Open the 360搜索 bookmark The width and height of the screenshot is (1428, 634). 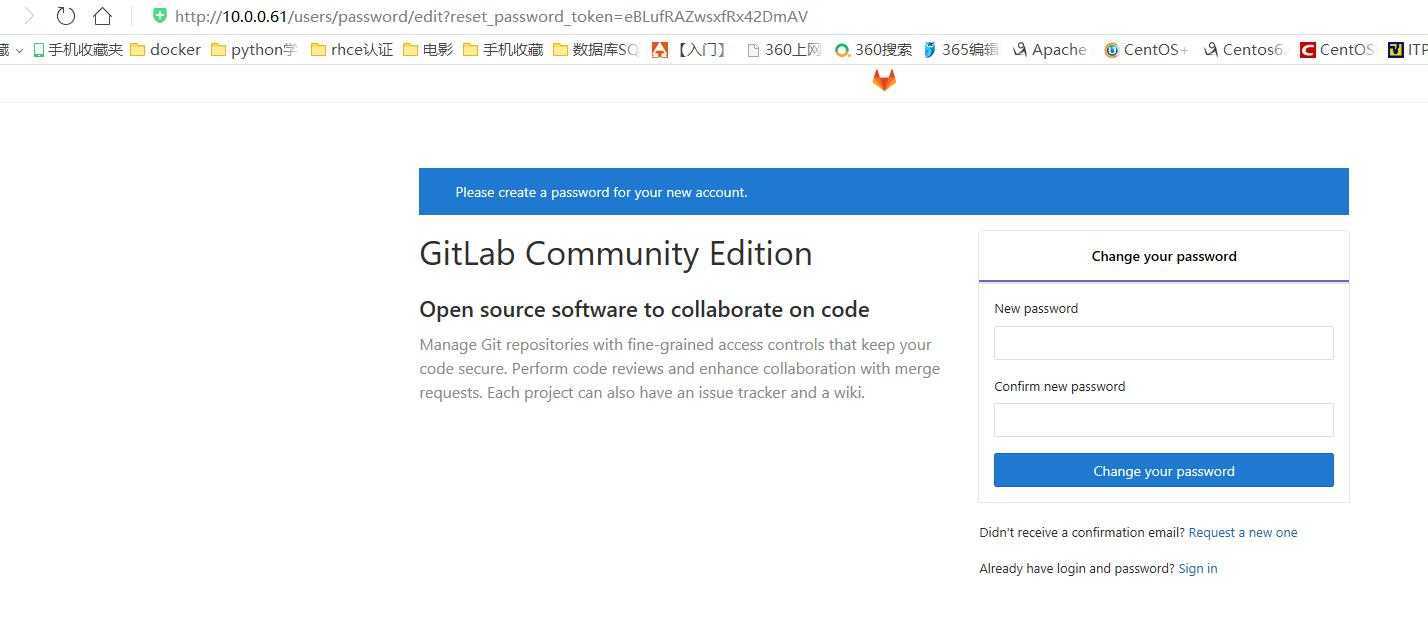(873, 49)
